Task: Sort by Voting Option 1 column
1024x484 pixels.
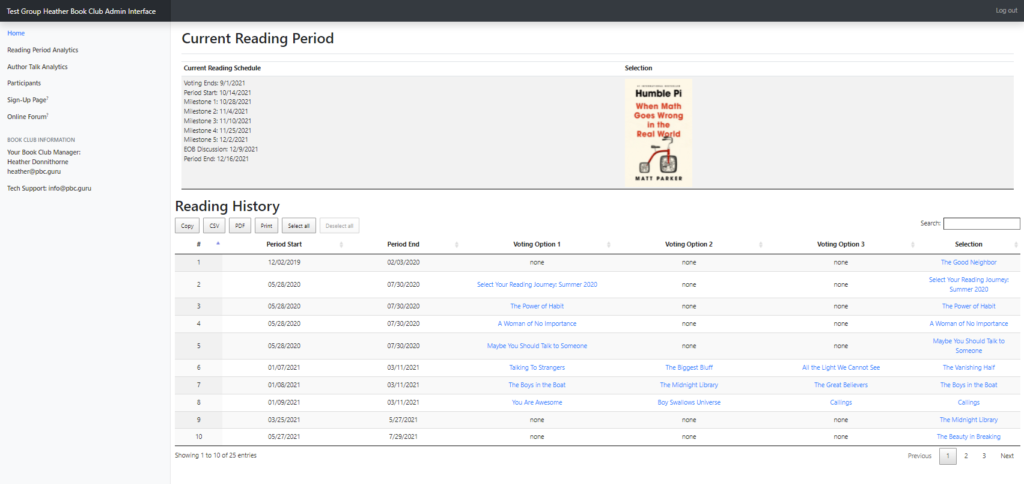Action: pos(536,244)
